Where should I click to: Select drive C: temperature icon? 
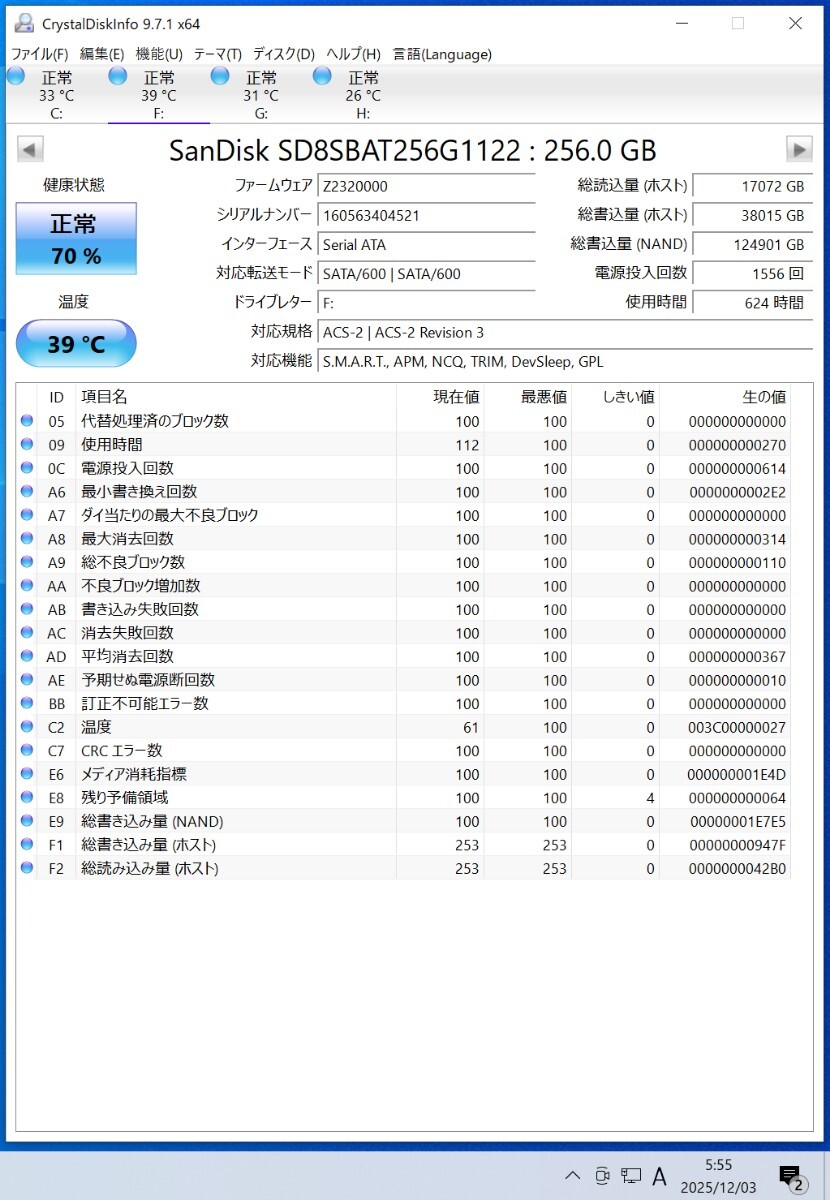pyautogui.click(x=16, y=75)
